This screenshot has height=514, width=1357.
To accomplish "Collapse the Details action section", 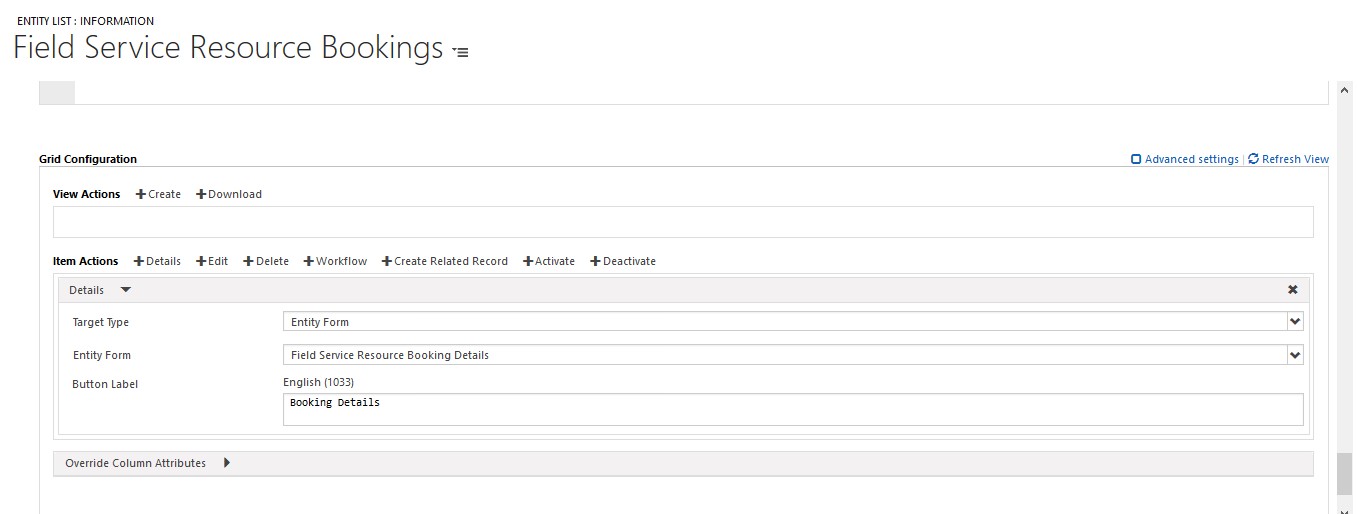I will click(x=125, y=290).
